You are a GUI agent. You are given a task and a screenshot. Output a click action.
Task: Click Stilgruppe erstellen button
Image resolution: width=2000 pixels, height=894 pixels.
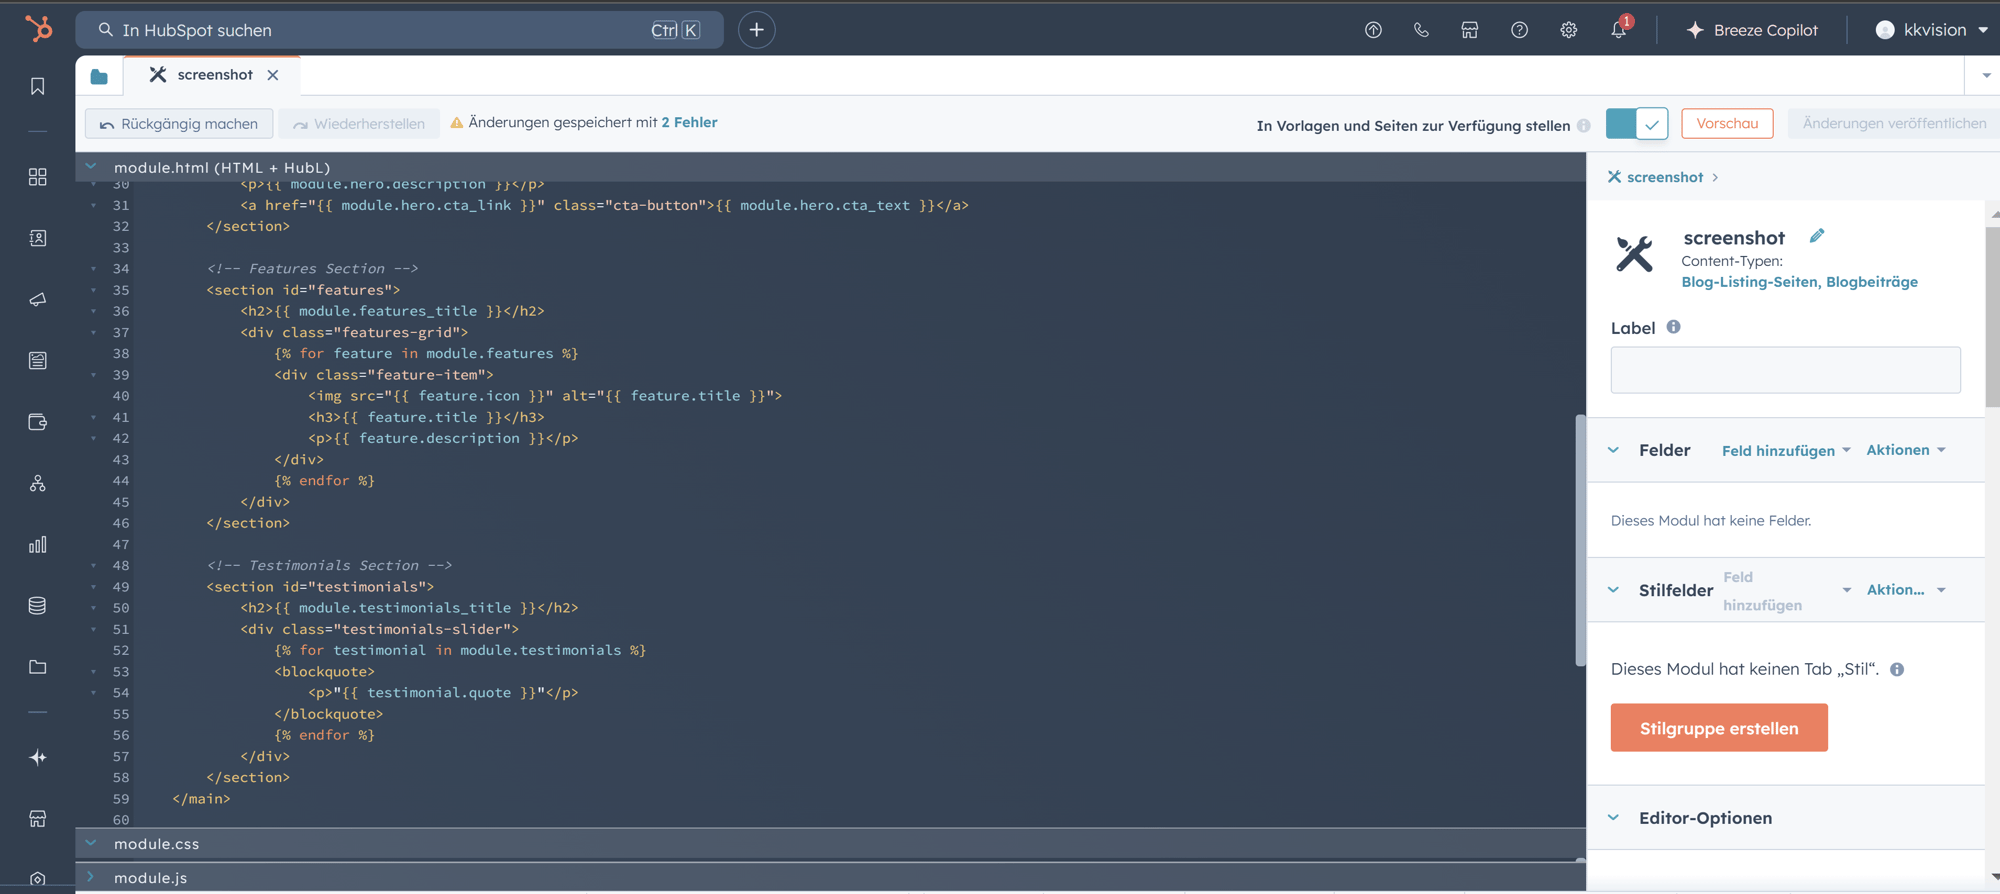click(x=1719, y=728)
